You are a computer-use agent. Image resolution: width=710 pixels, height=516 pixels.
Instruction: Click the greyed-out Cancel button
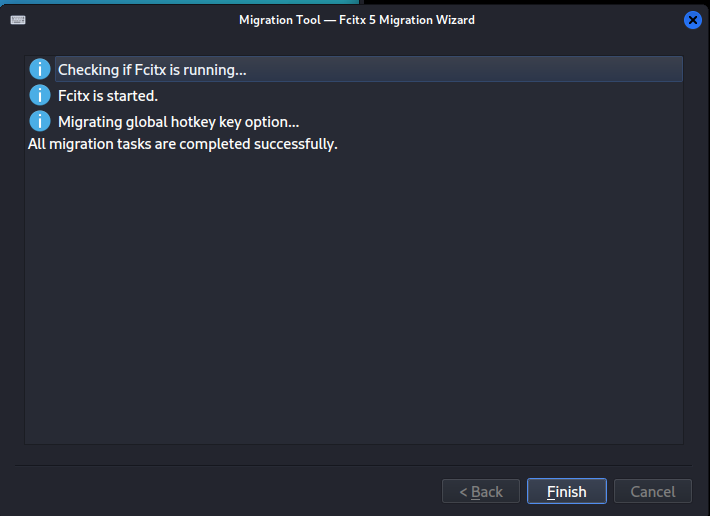pos(653,491)
